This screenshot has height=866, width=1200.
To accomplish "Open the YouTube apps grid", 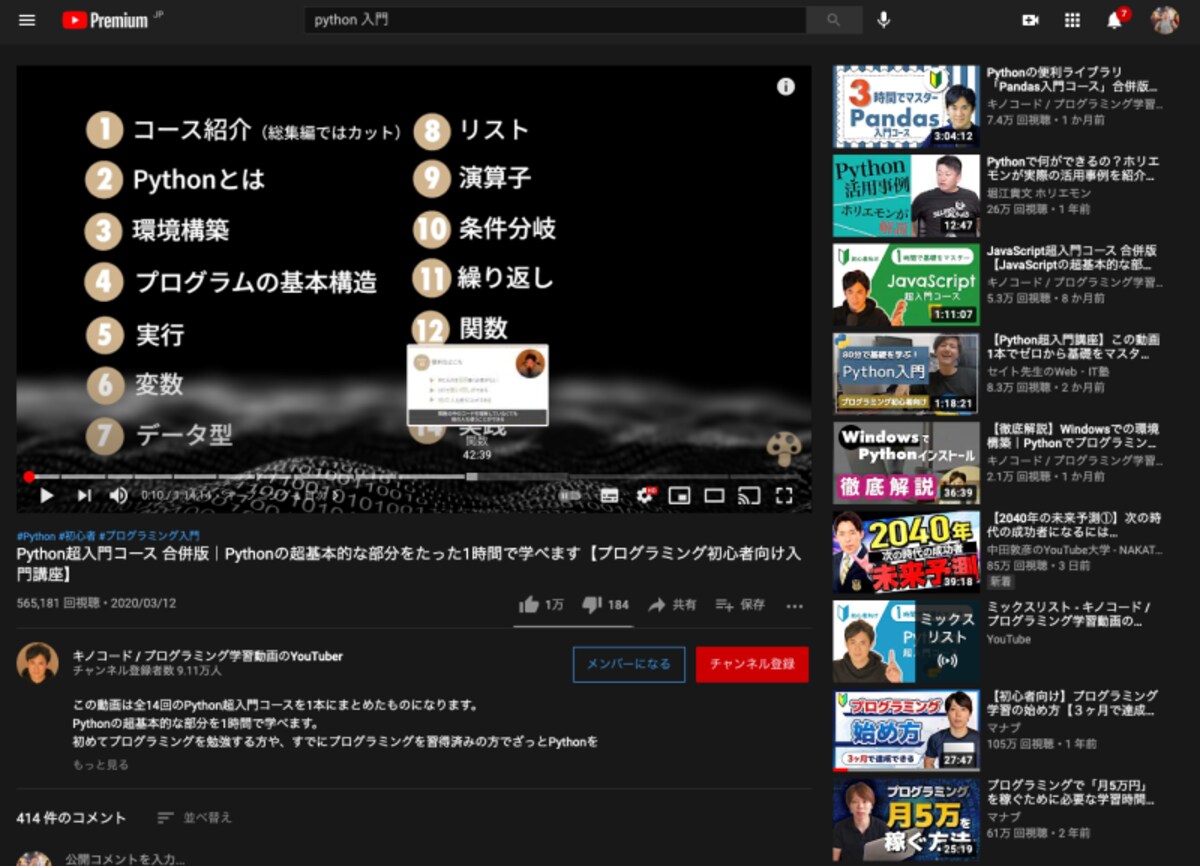I will pyautogui.click(x=1072, y=20).
